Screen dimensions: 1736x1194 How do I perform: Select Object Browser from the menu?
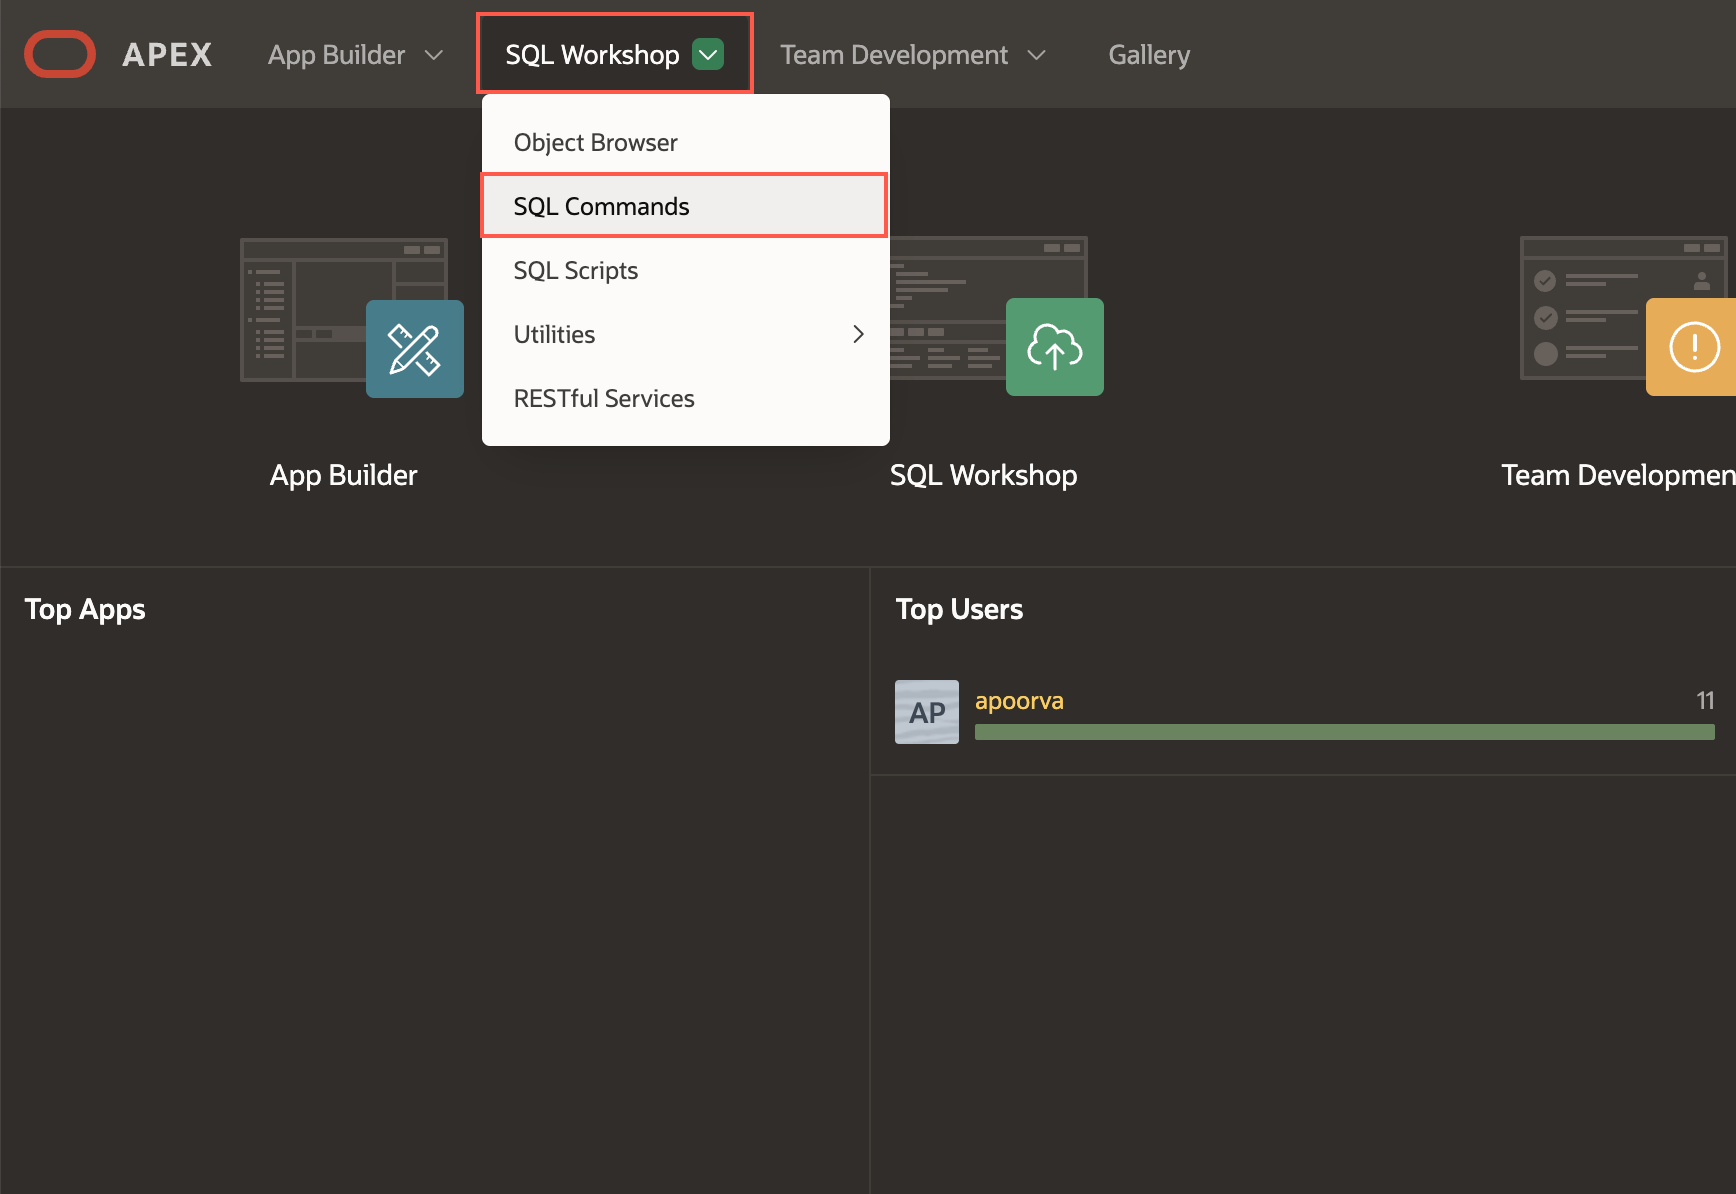click(685, 142)
